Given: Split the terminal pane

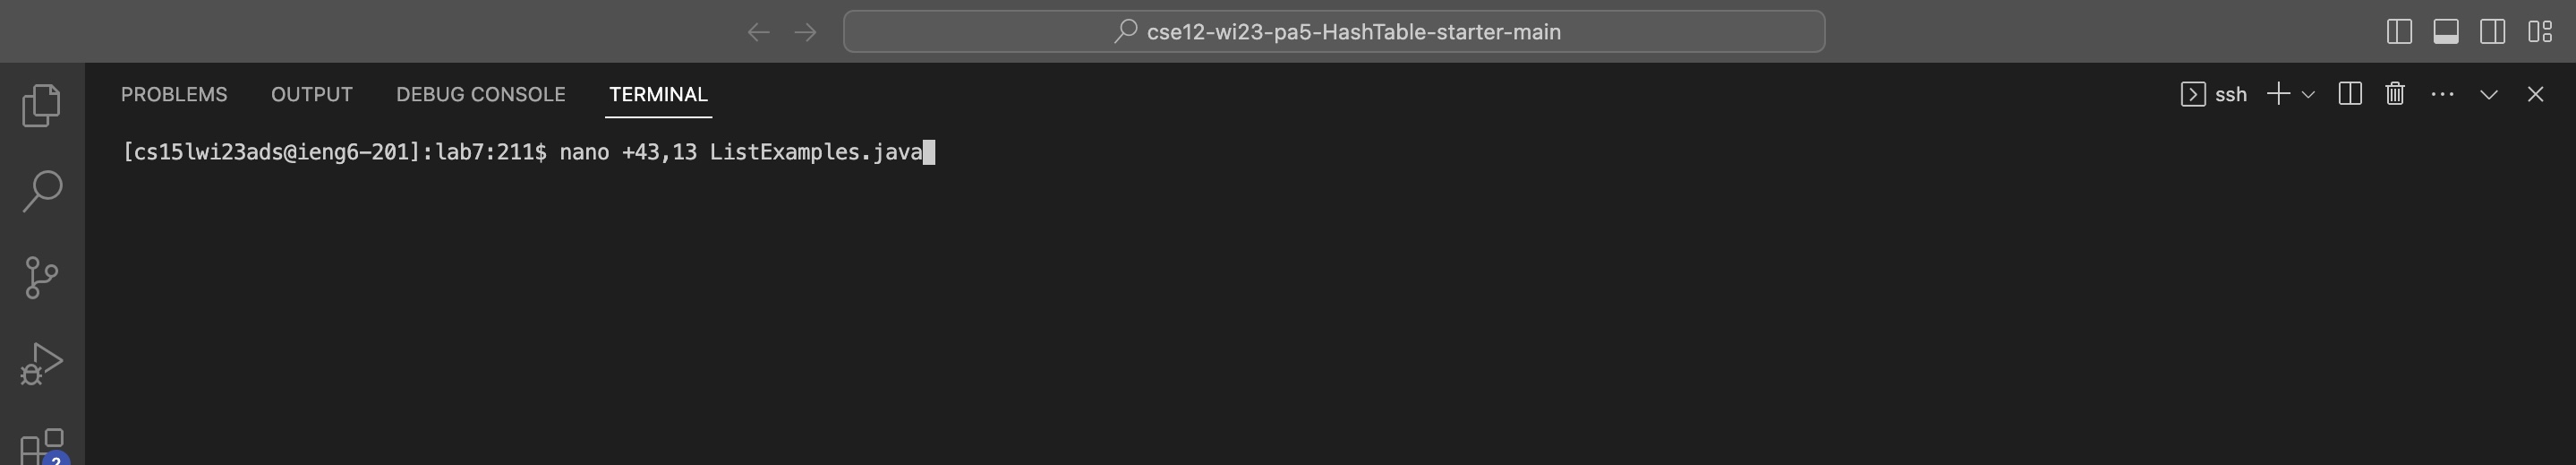Looking at the screenshot, I should pyautogui.click(x=2350, y=94).
